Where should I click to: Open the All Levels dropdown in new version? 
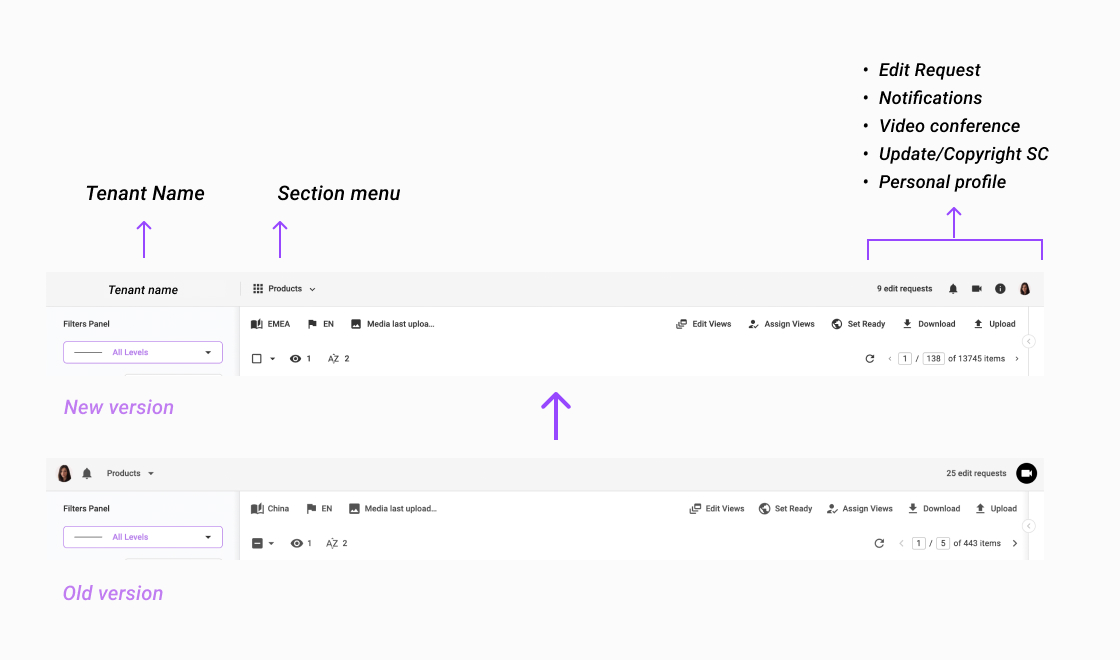point(143,352)
